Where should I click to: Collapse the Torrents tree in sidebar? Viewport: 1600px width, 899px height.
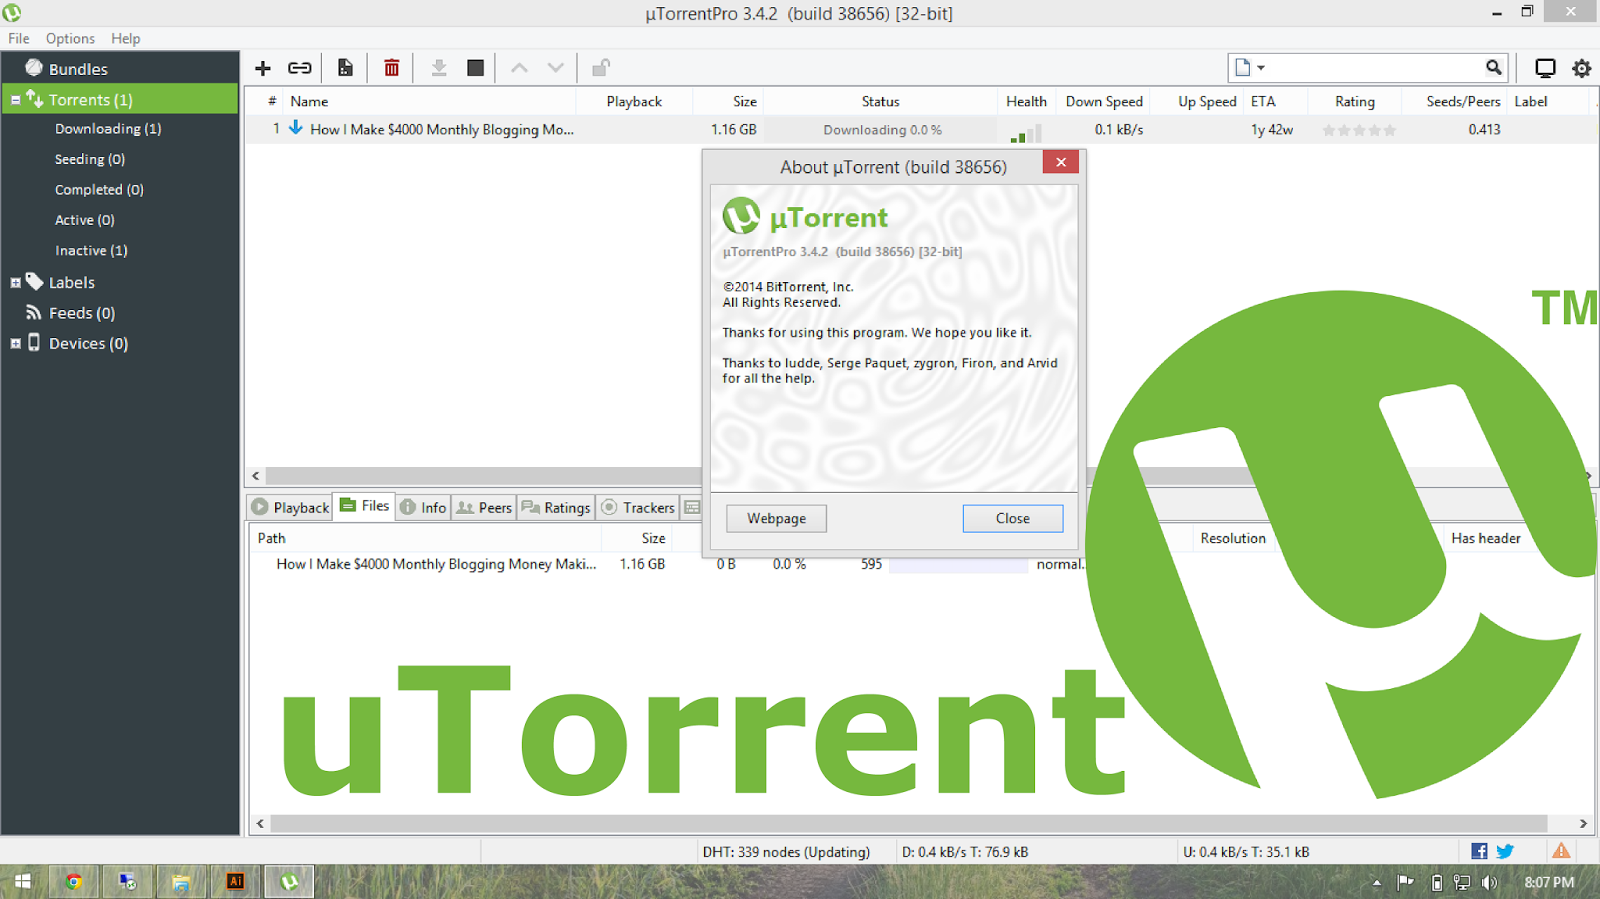[16, 100]
